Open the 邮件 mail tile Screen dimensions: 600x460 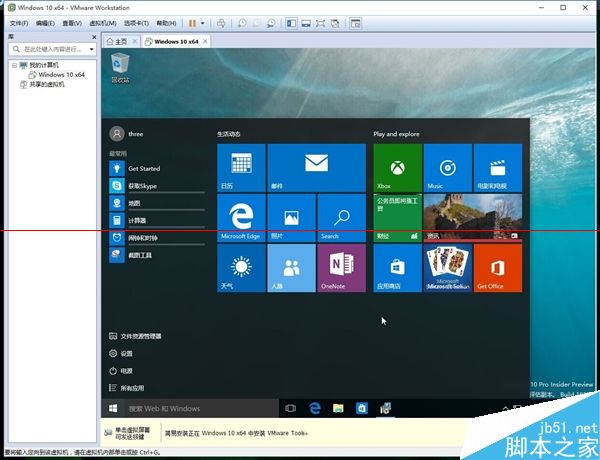click(x=317, y=167)
